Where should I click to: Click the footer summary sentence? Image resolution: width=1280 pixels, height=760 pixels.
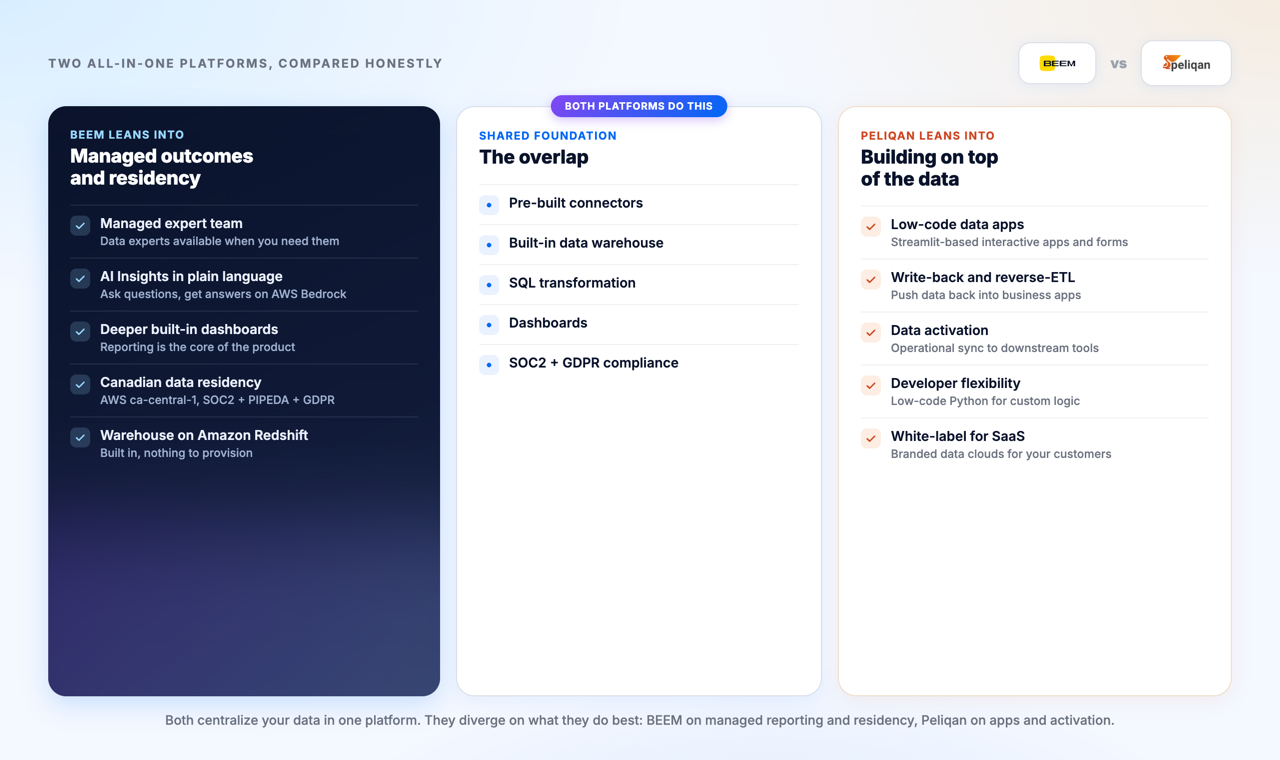point(640,721)
